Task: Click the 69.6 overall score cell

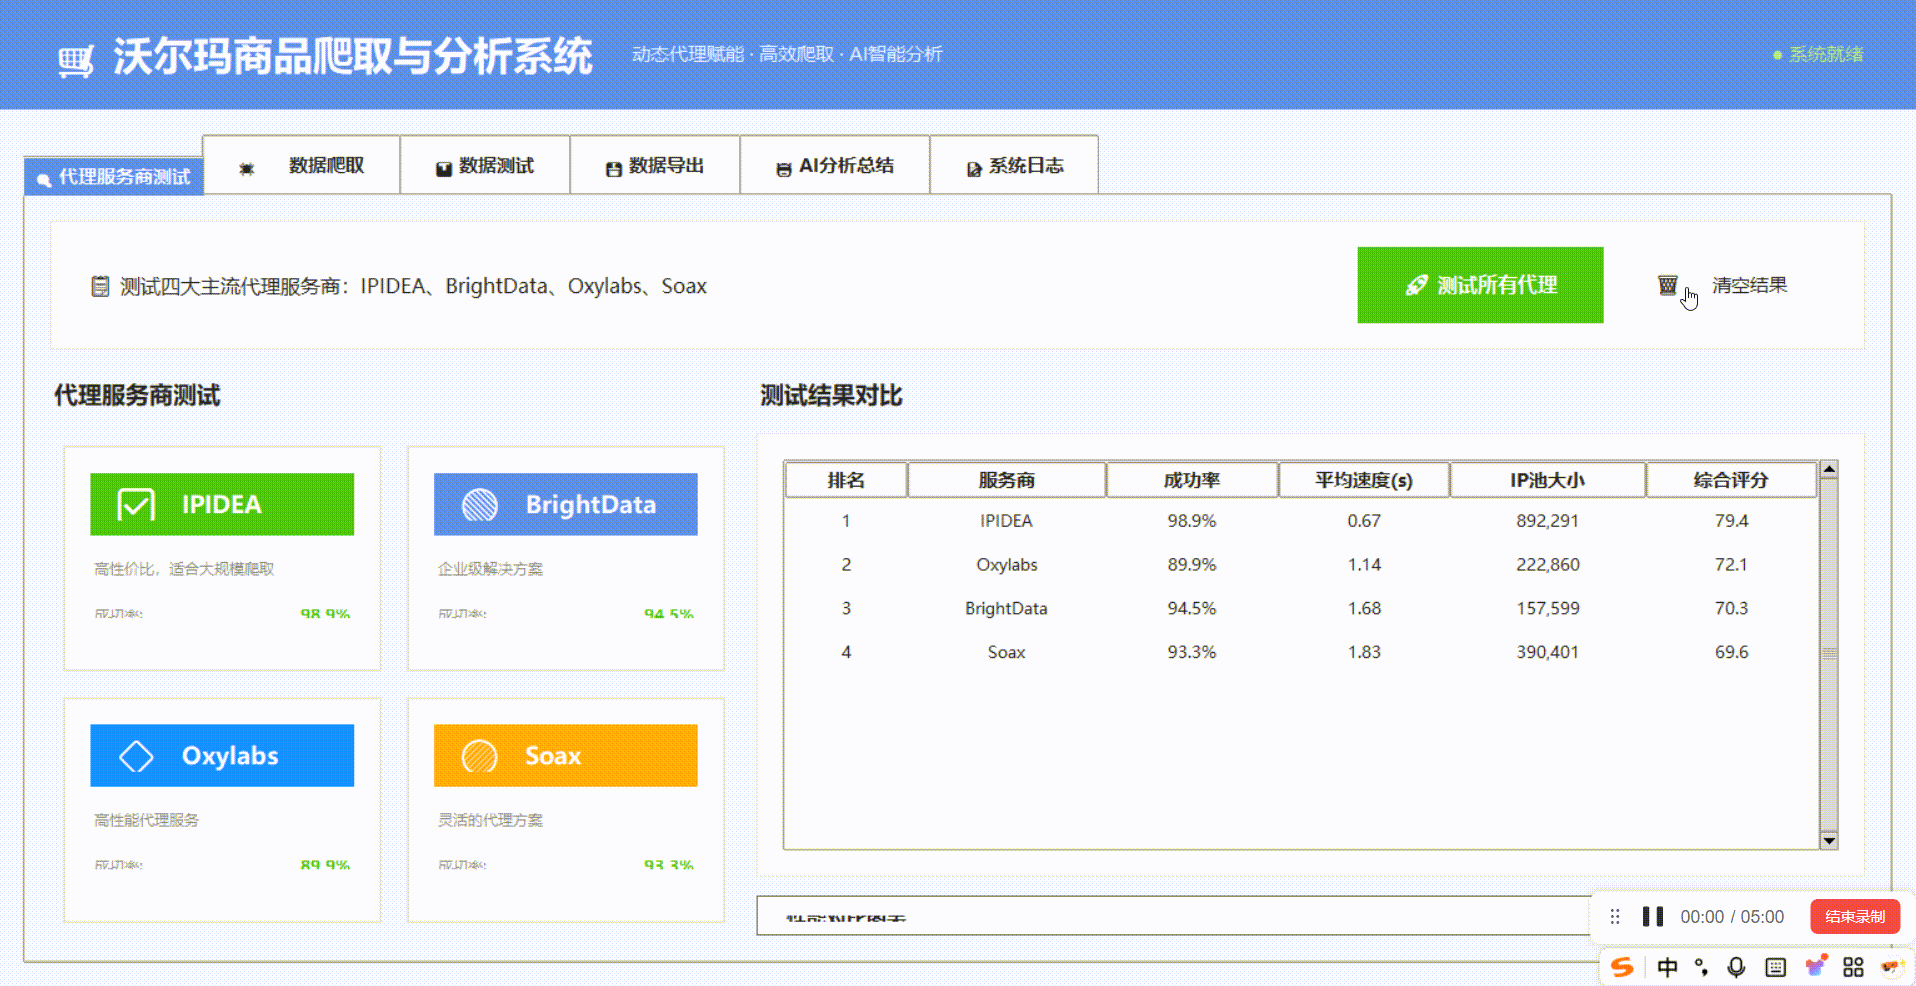Action: point(1731,652)
